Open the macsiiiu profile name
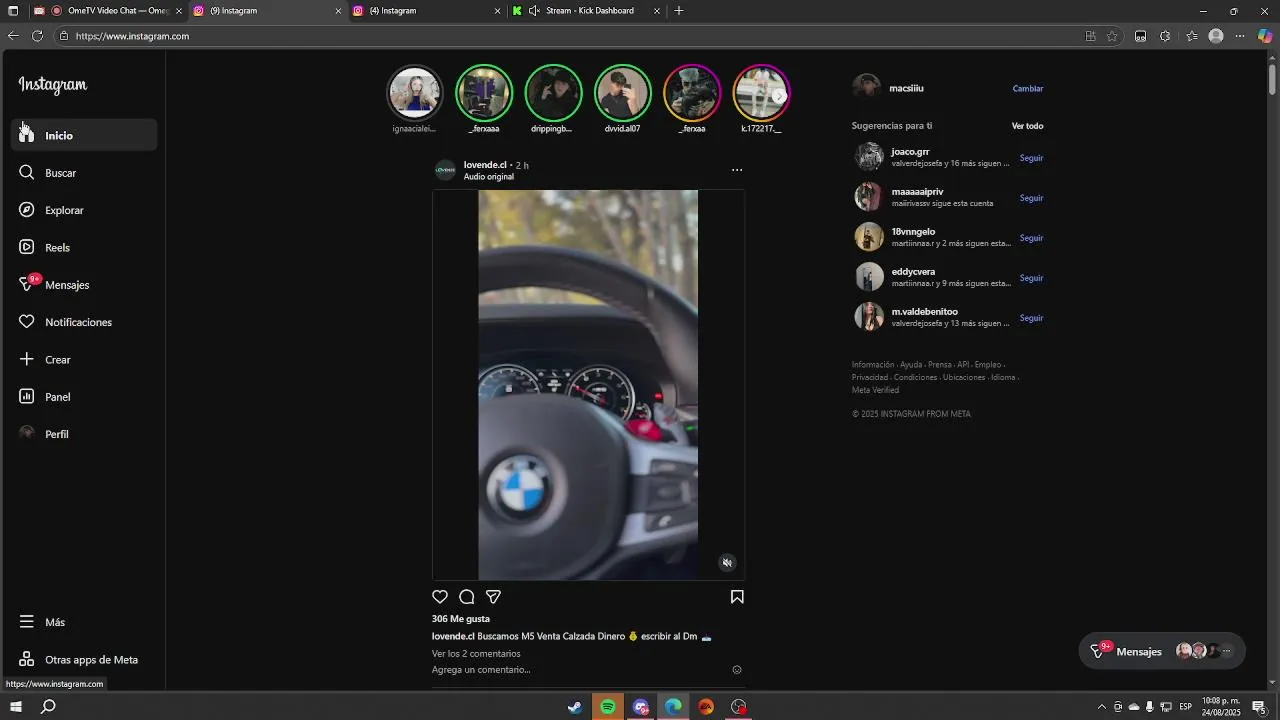This screenshot has width=1280, height=720. click(x=906, y=88)
